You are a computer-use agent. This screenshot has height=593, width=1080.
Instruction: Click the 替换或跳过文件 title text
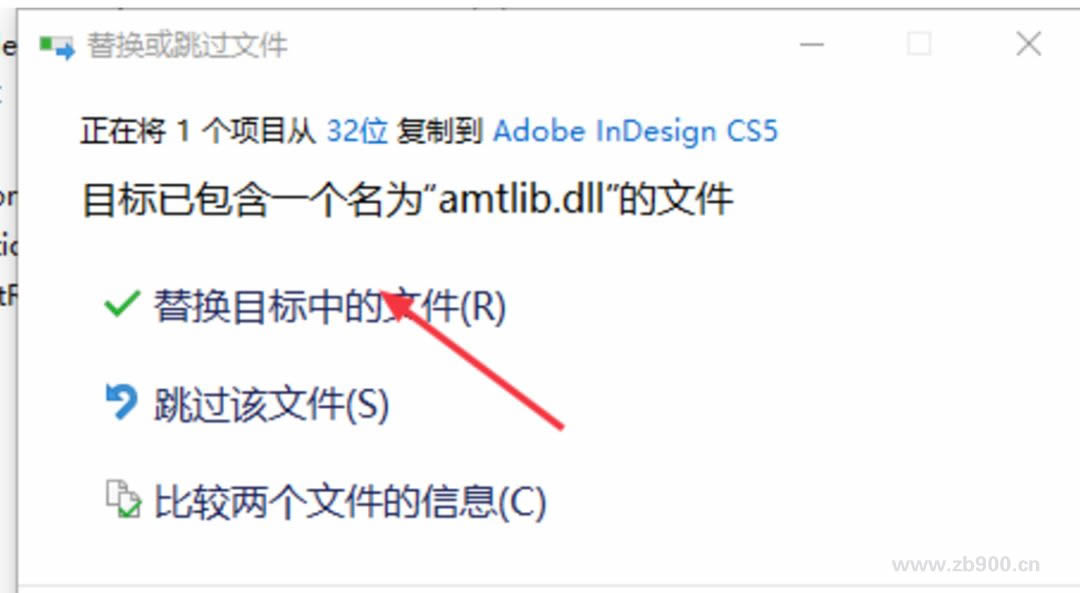click(x=187, y=46)
